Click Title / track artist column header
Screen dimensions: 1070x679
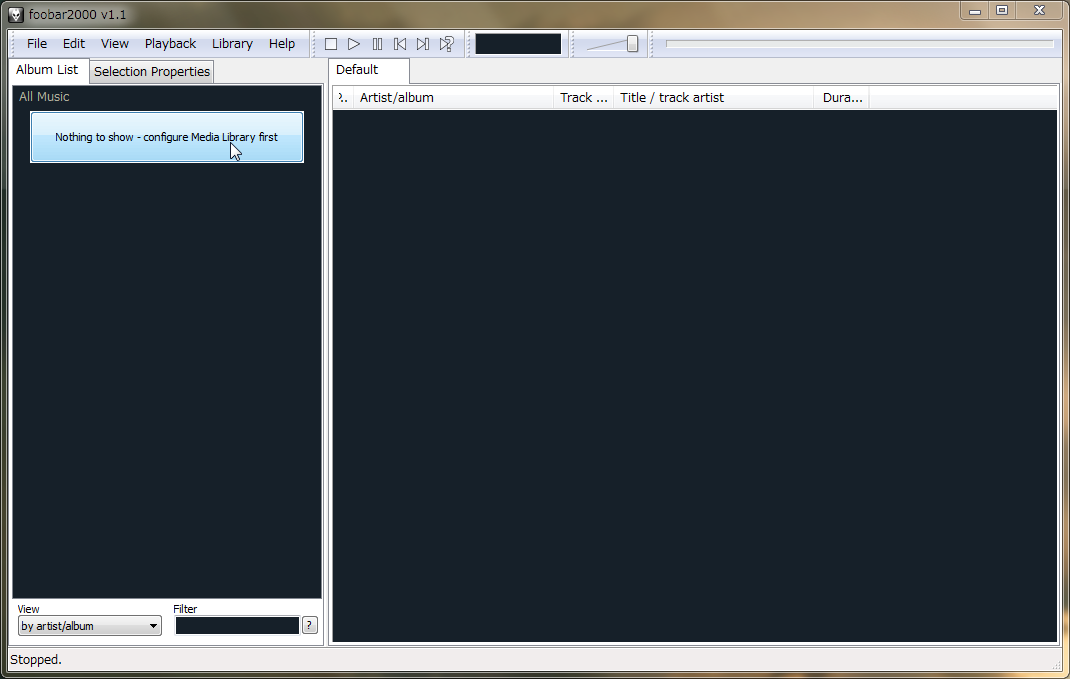pyautogui.click(x=714, y=98)
